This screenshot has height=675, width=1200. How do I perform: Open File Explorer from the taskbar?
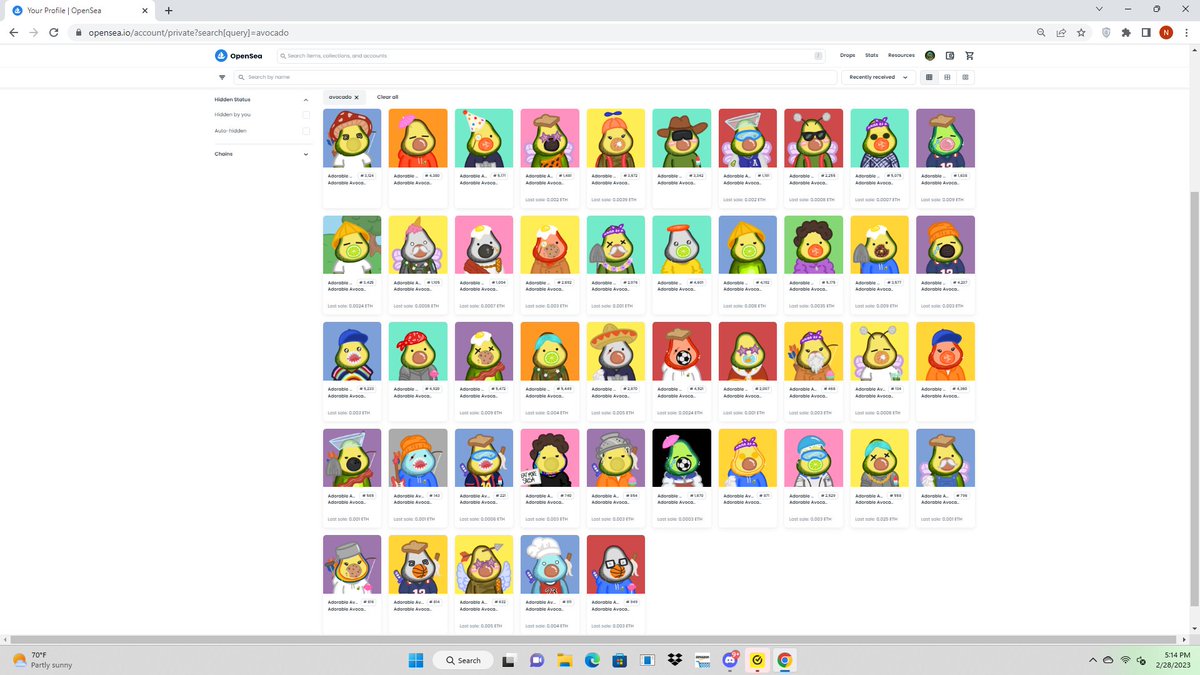(x=564, y=660)
